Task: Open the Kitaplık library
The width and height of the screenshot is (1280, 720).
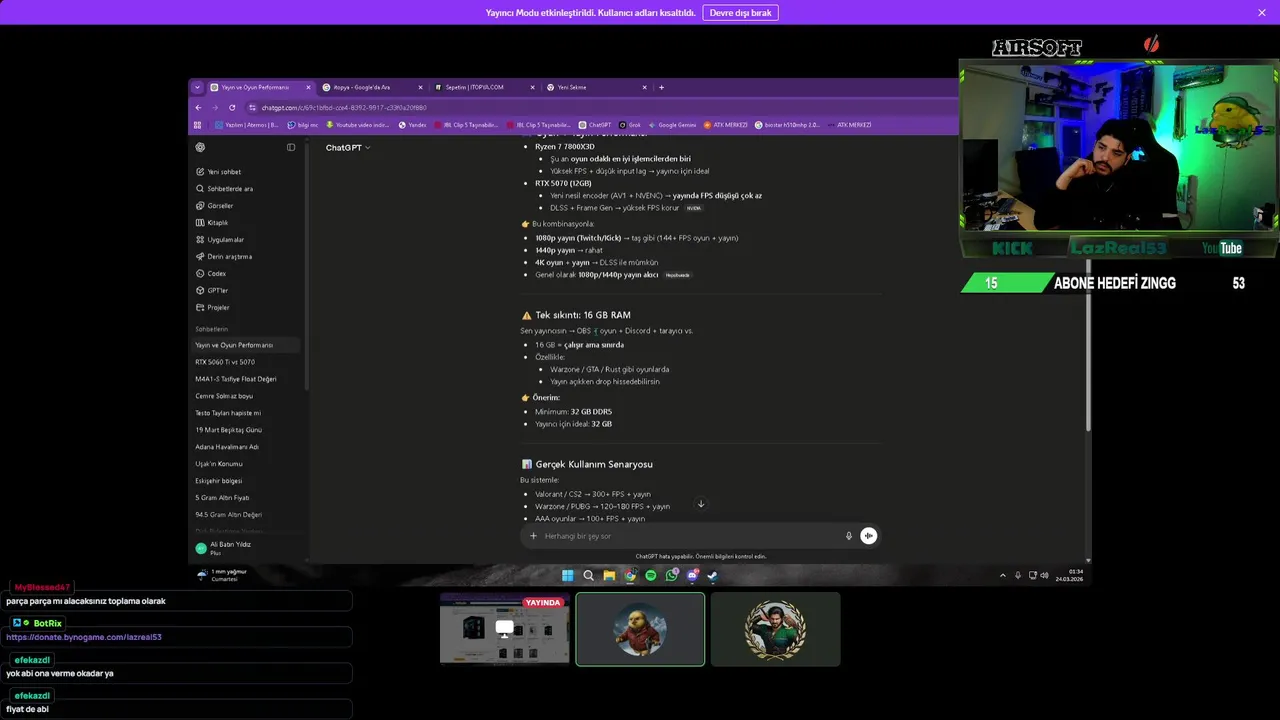Action: [212, 223]
